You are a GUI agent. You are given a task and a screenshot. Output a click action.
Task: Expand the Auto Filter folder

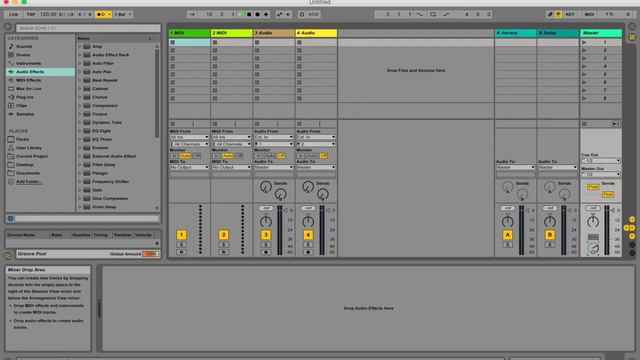(x=80, y=63)
